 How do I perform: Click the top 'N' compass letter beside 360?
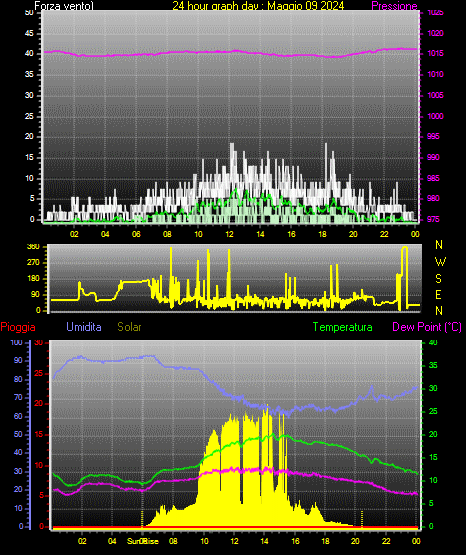point(439,245)
